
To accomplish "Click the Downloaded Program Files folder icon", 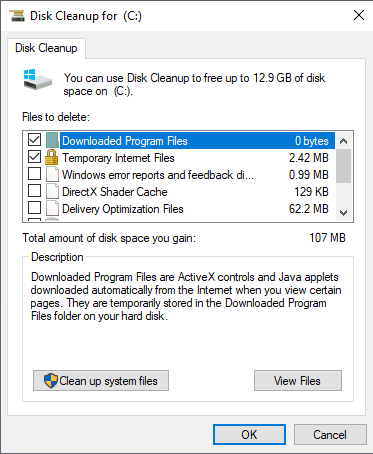I will click(52, 140).
